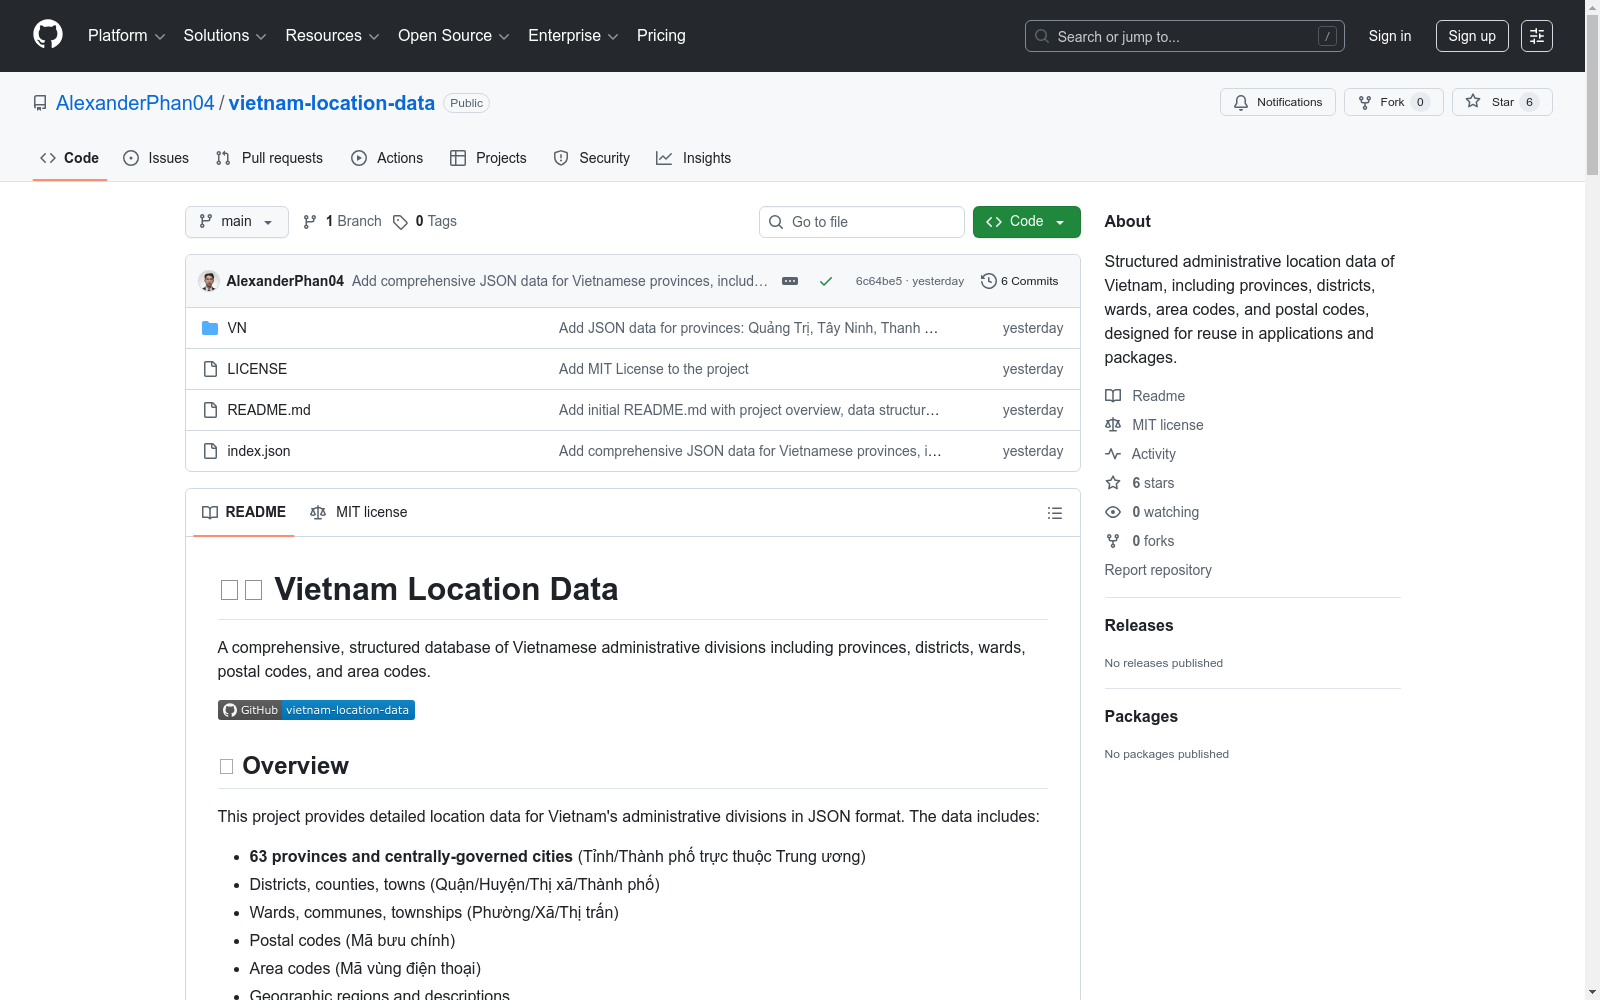Viewport: 1600px width, 1000px height.
Task: Open the Platform dropdown menu
Action: pos(127,36)
